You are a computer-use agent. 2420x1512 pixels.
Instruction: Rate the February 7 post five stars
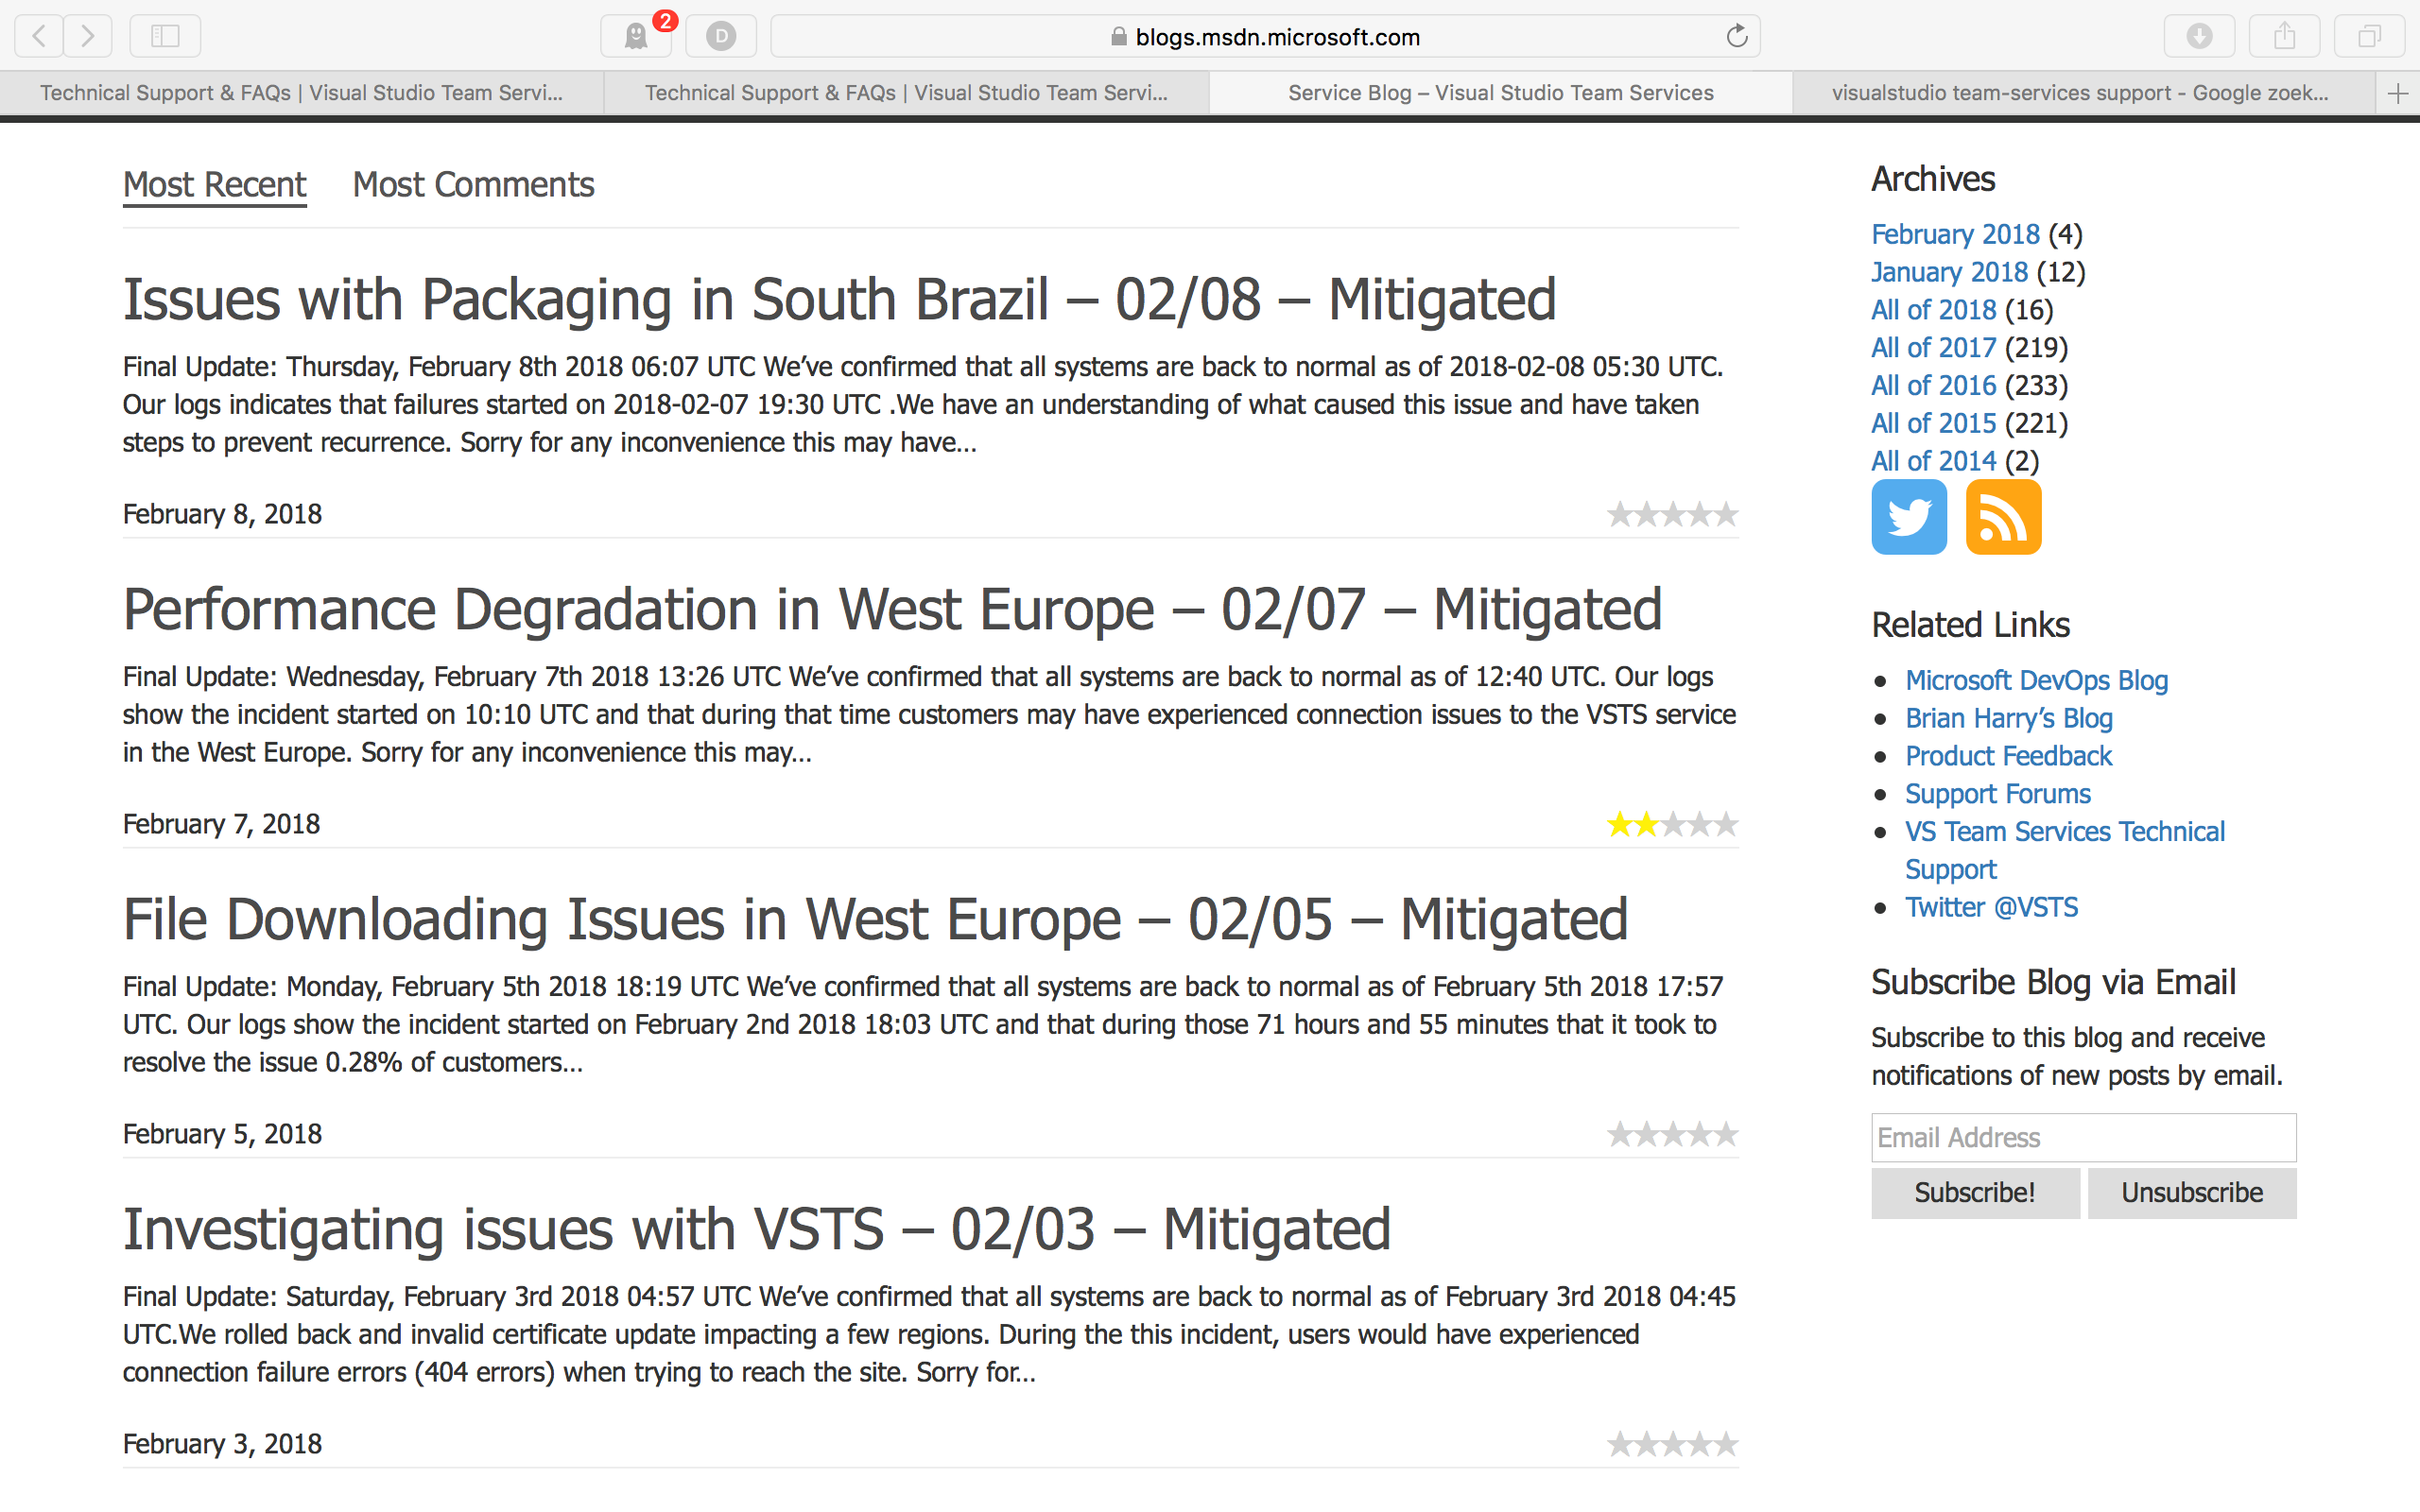point(1731,823)
